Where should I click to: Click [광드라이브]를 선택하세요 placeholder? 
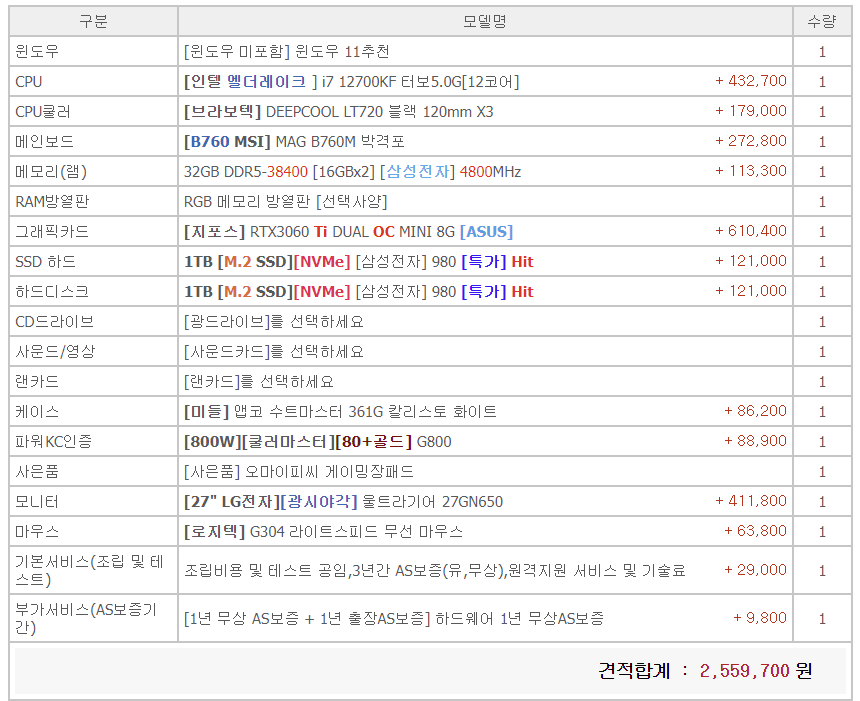tap(274, 321)
